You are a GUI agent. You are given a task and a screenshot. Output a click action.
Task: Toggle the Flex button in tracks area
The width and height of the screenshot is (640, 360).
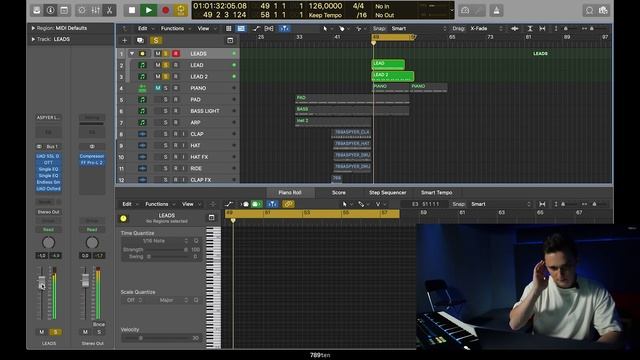[269, 29]
